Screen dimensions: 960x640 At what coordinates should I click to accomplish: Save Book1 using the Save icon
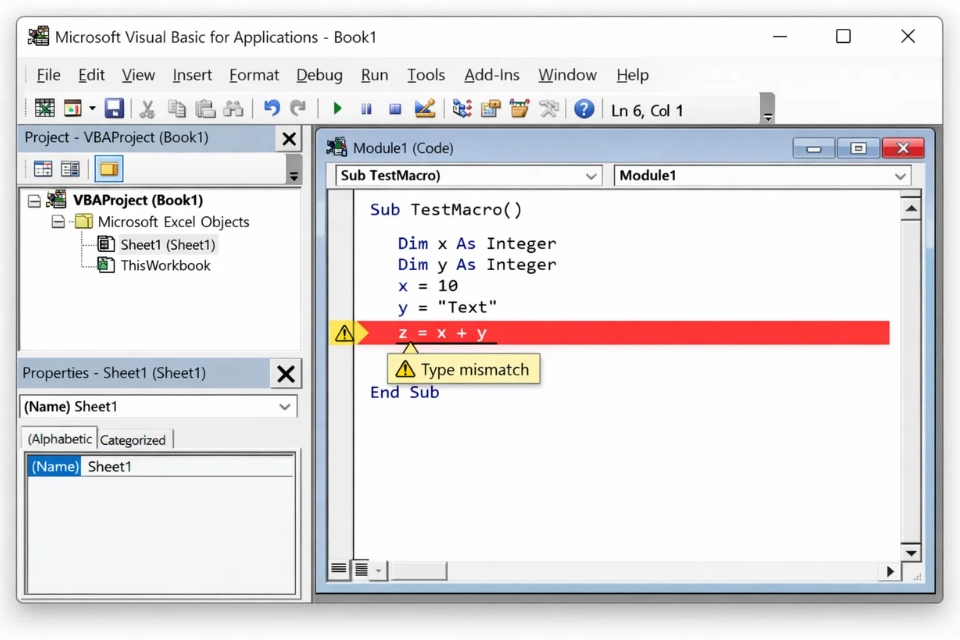(113, 107)
